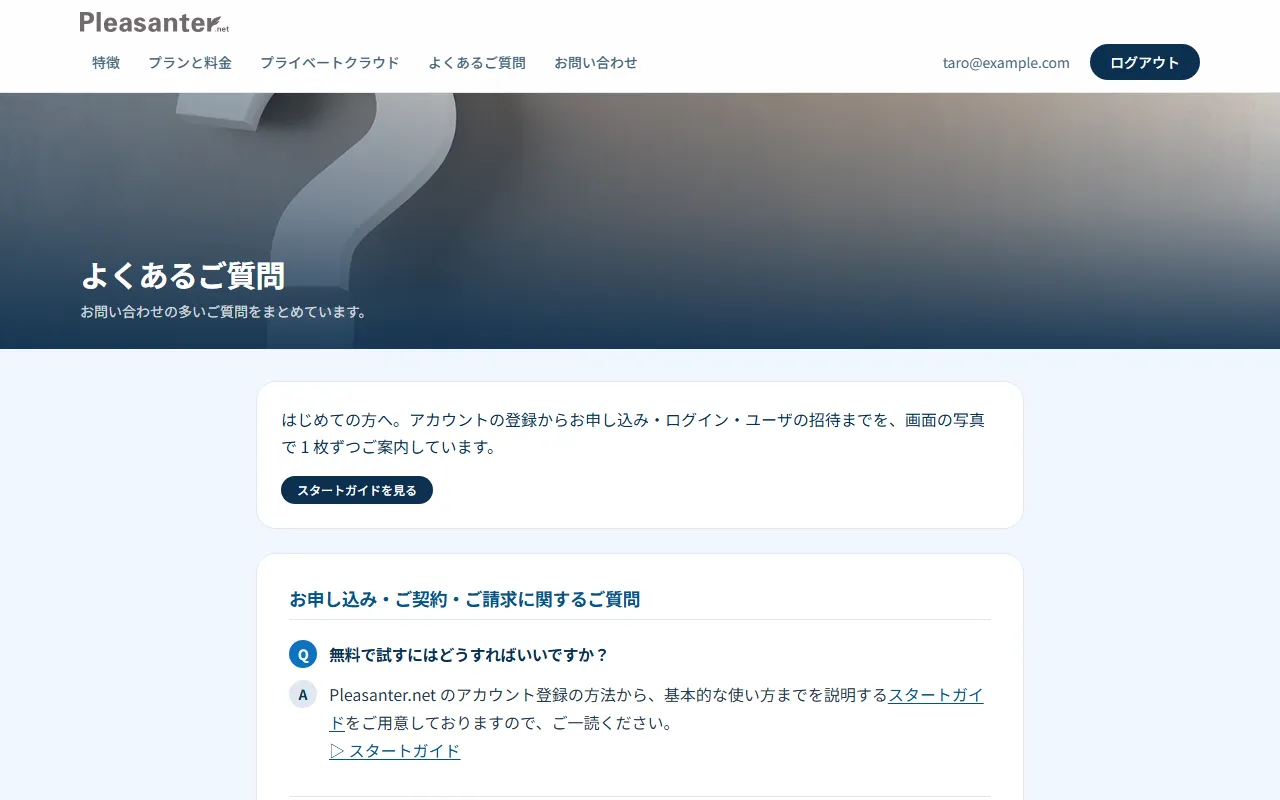Go to プライベートクラウド
This screenshot has height=800, width=1280.
coord(330,62)
